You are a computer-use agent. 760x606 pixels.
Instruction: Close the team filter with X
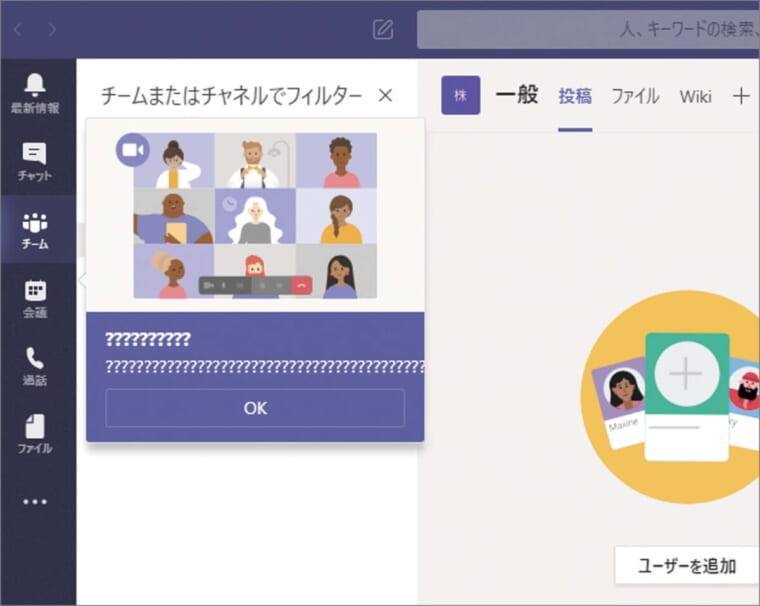click(x=385, y=96)
